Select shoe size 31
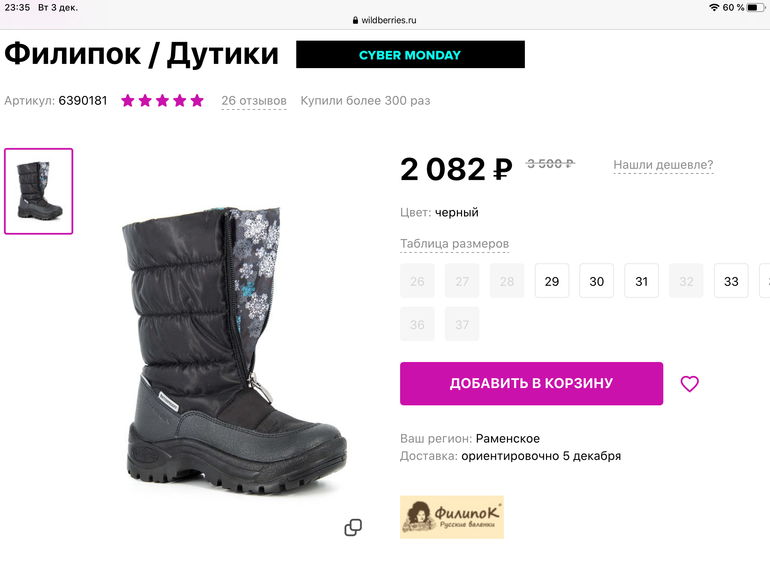This screenshot has height=578, width=770. (x=641, y=281)
